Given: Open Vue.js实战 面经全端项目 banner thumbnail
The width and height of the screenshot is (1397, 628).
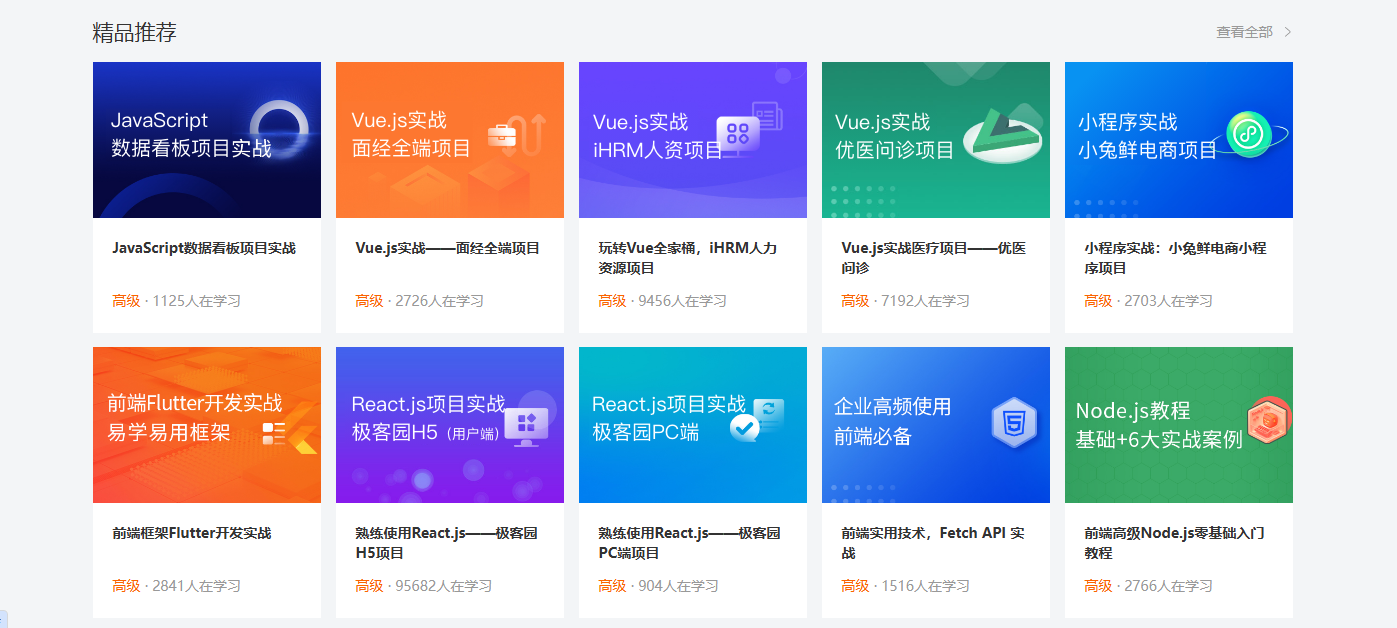Looking at the screenshot, I should click(x=450, y=140).
